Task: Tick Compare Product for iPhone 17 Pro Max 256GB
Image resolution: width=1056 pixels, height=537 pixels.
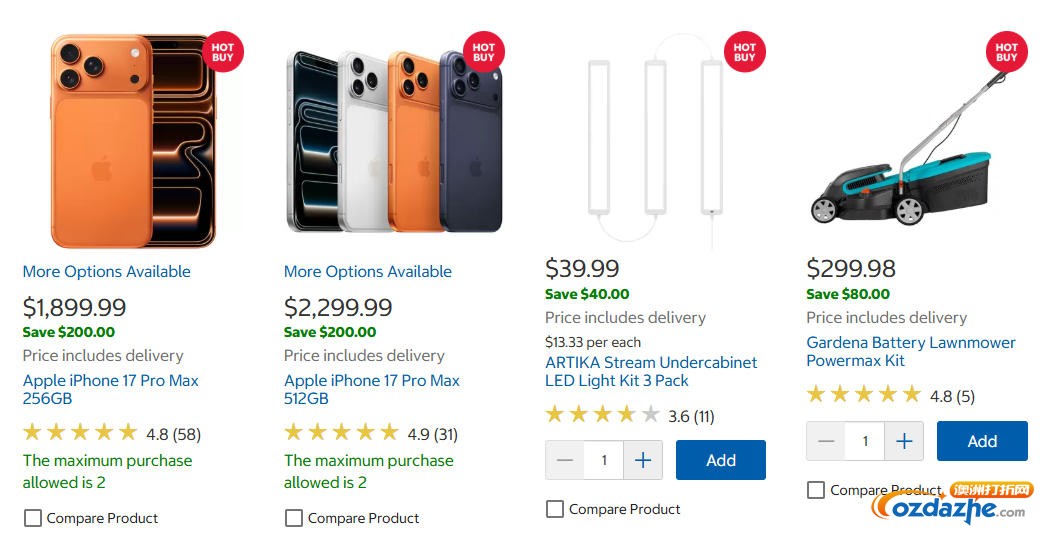Action: [x=32, y=518]
